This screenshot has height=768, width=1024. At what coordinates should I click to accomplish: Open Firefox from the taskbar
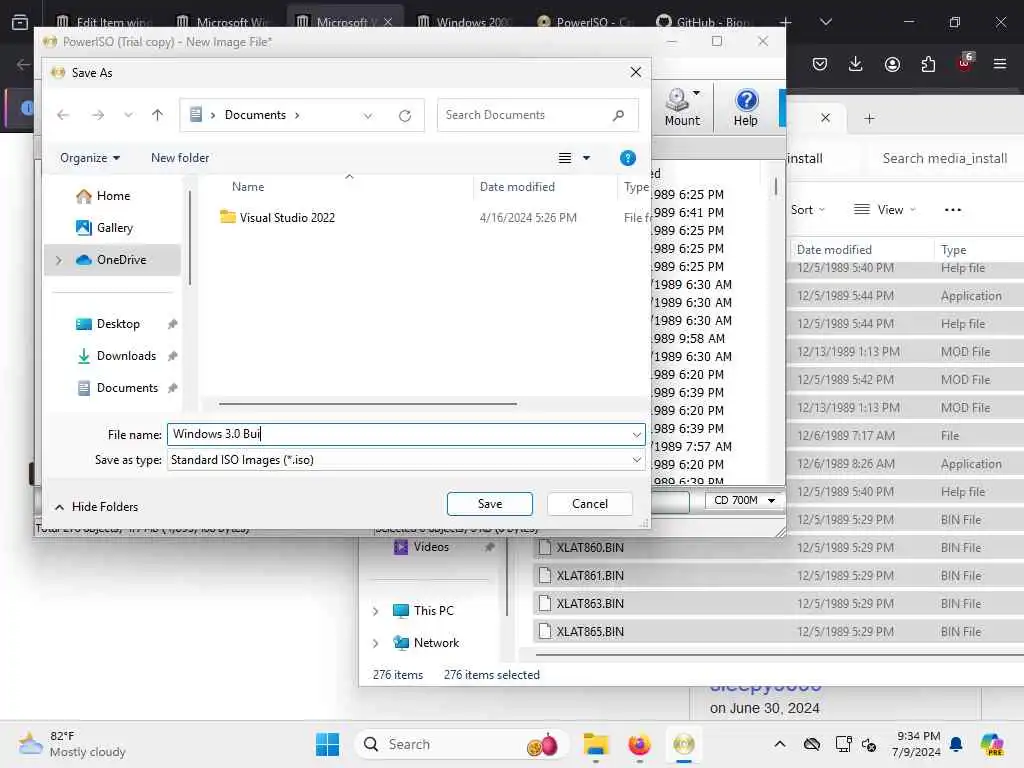coord(639,744)
